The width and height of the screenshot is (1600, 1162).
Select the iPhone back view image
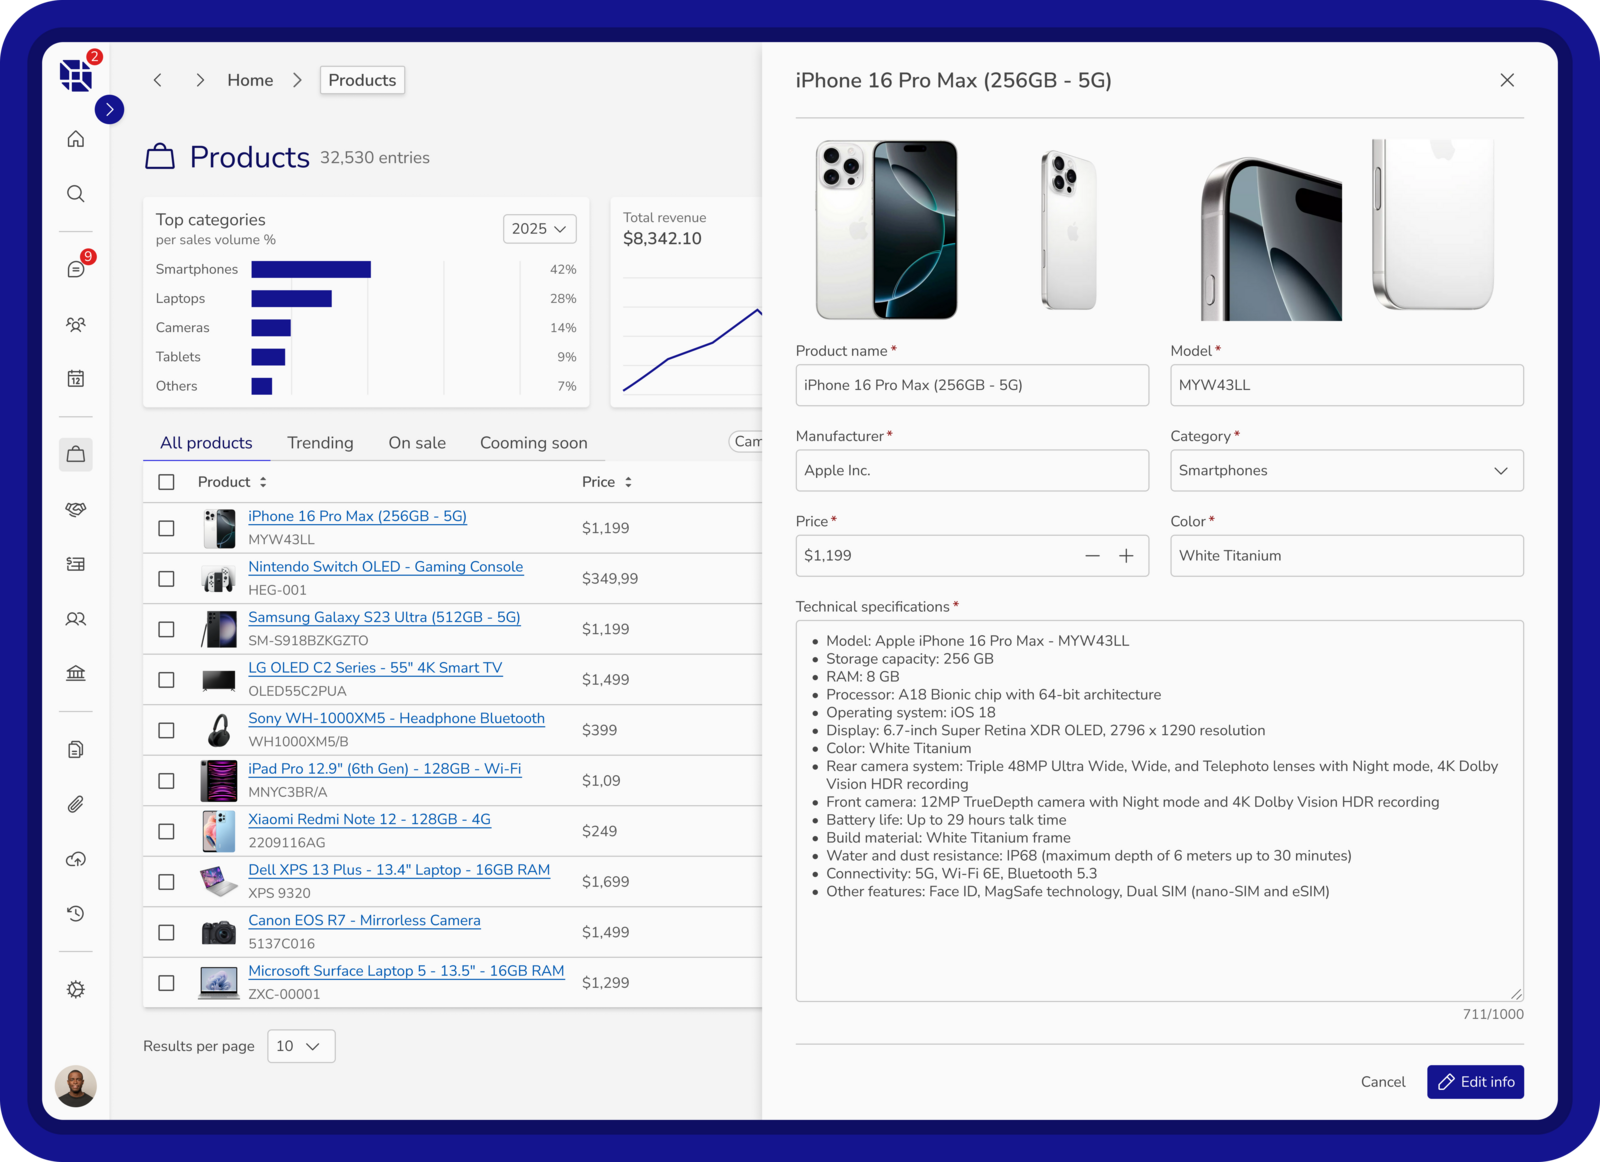pos(1069,230)
